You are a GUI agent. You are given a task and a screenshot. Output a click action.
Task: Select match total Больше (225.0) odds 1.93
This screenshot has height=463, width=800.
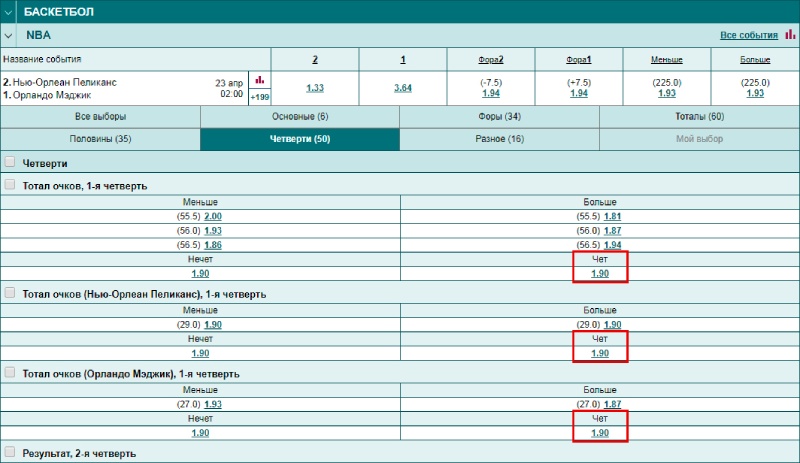pyautogui.click(x=755, y=93)
